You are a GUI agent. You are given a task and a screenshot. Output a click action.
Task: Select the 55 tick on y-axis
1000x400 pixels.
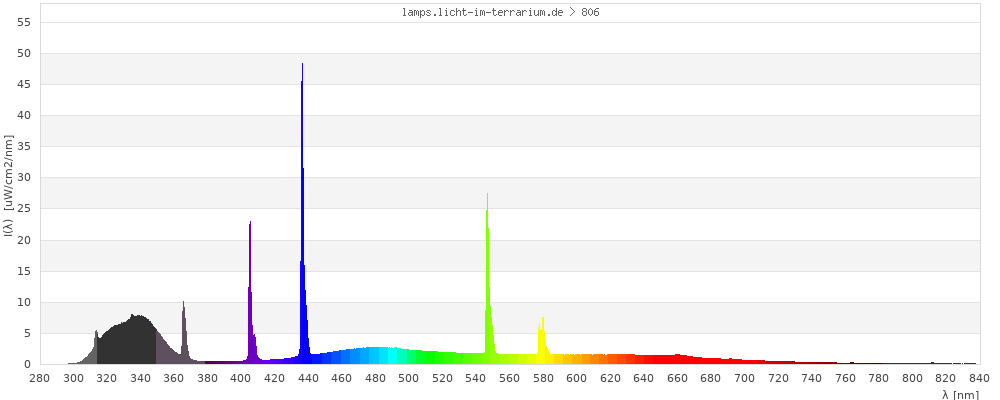pos(24,22)
